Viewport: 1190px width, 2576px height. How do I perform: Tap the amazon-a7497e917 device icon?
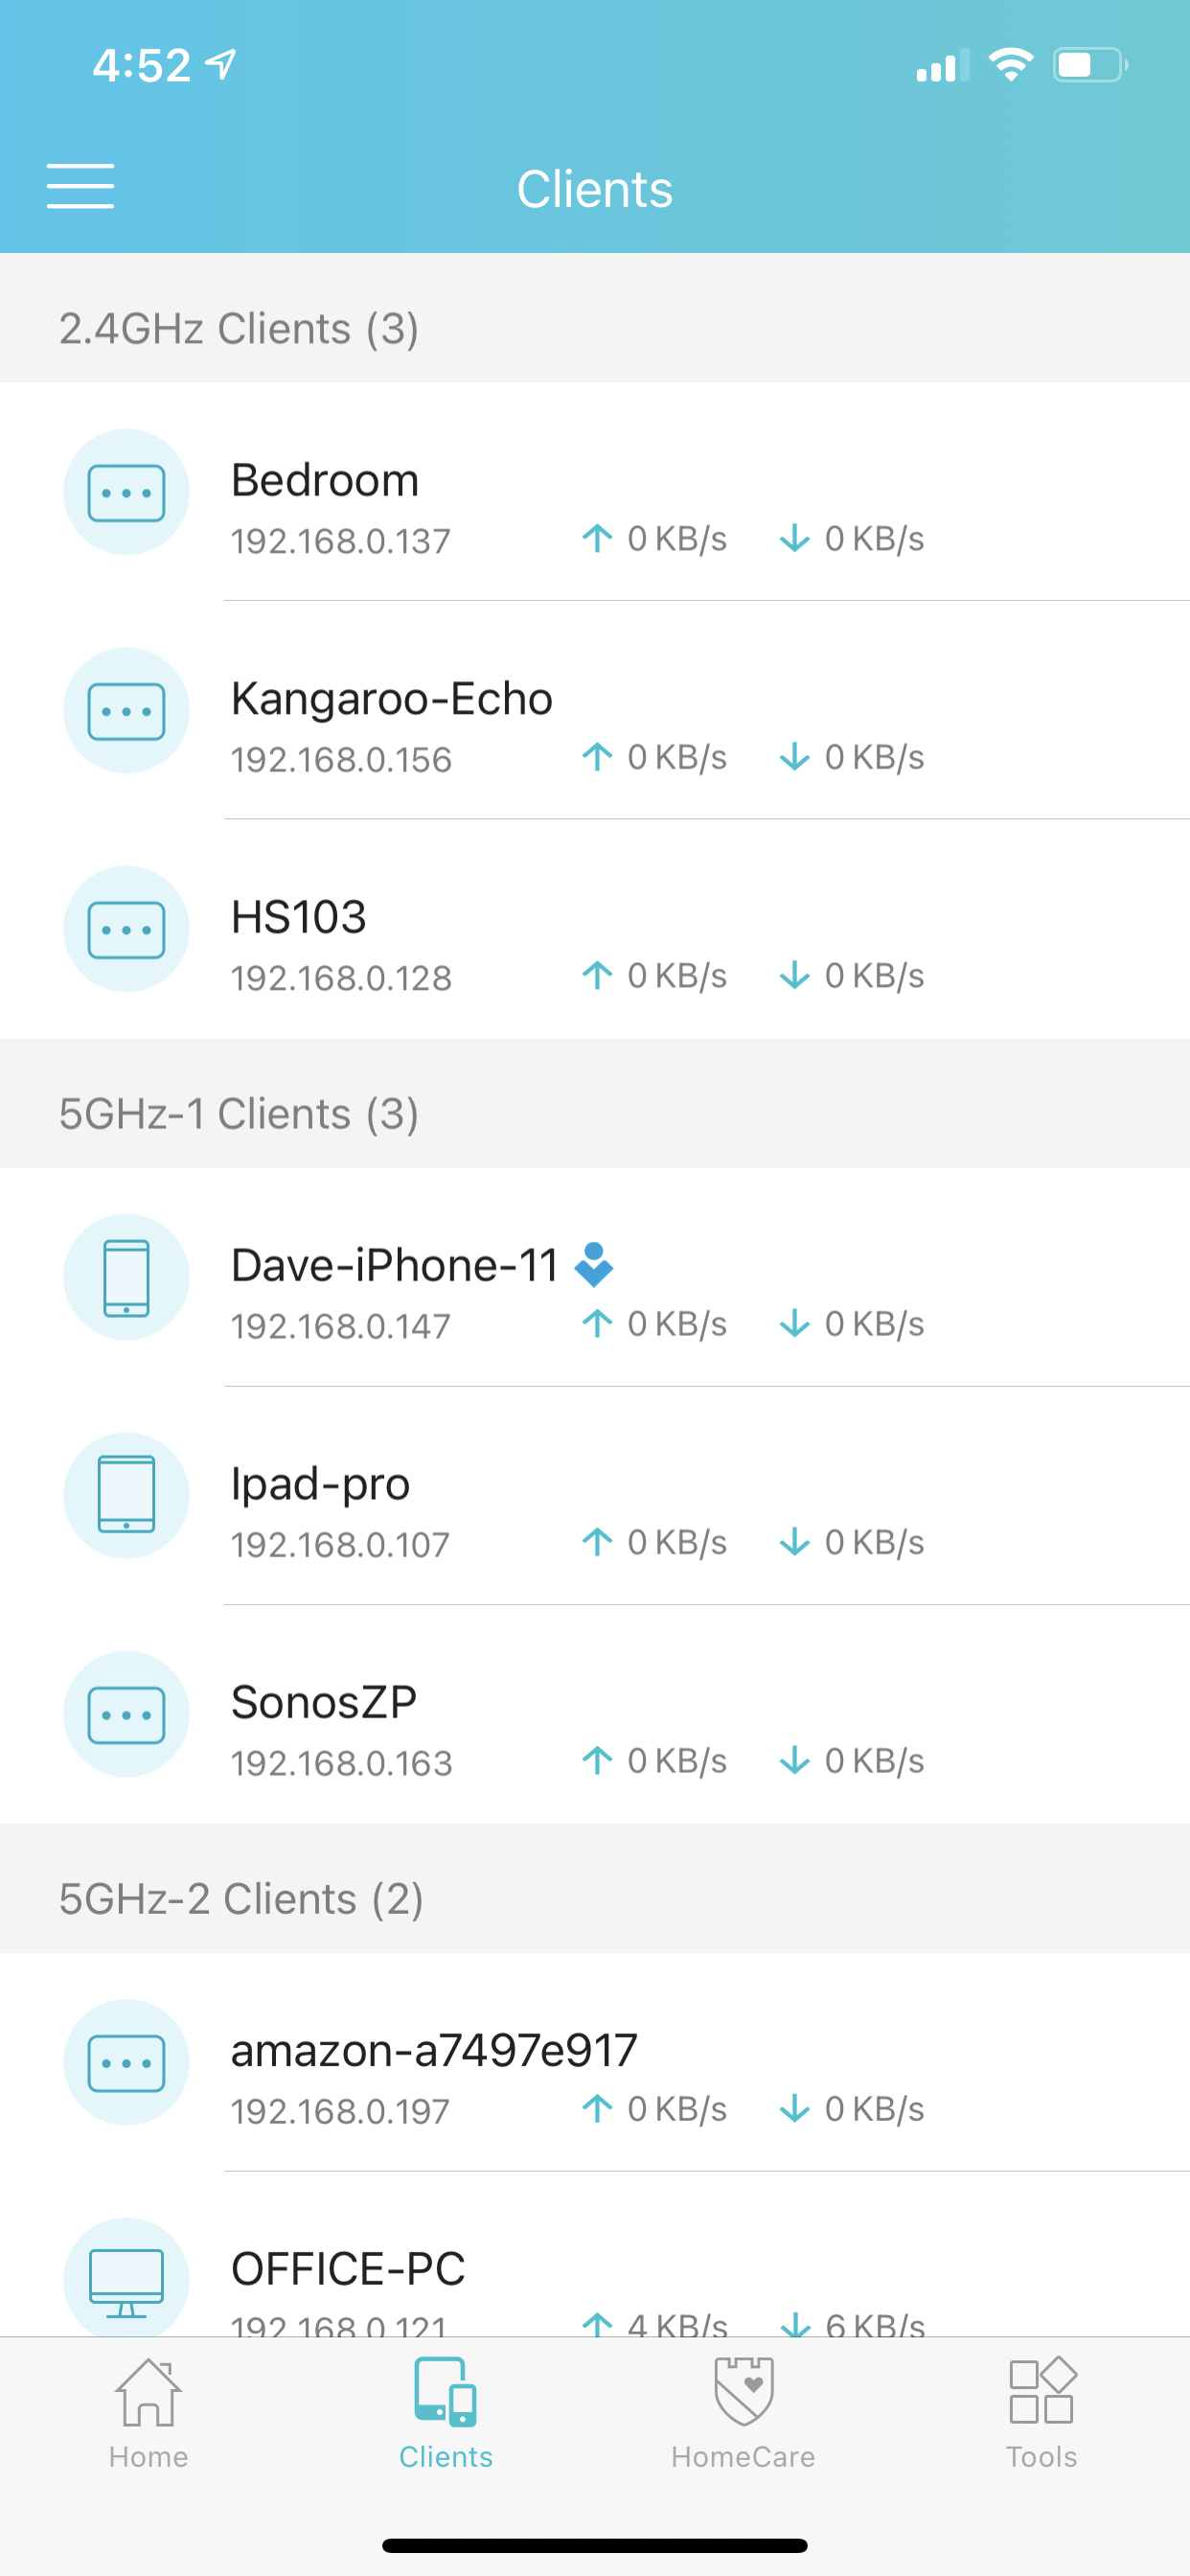[x=126, y=2063]
